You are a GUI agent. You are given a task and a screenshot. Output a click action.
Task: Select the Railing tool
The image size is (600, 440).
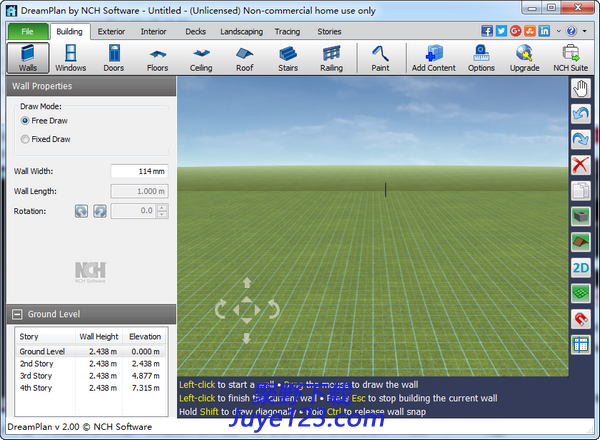pyautogui.click(x=332, y=58)
